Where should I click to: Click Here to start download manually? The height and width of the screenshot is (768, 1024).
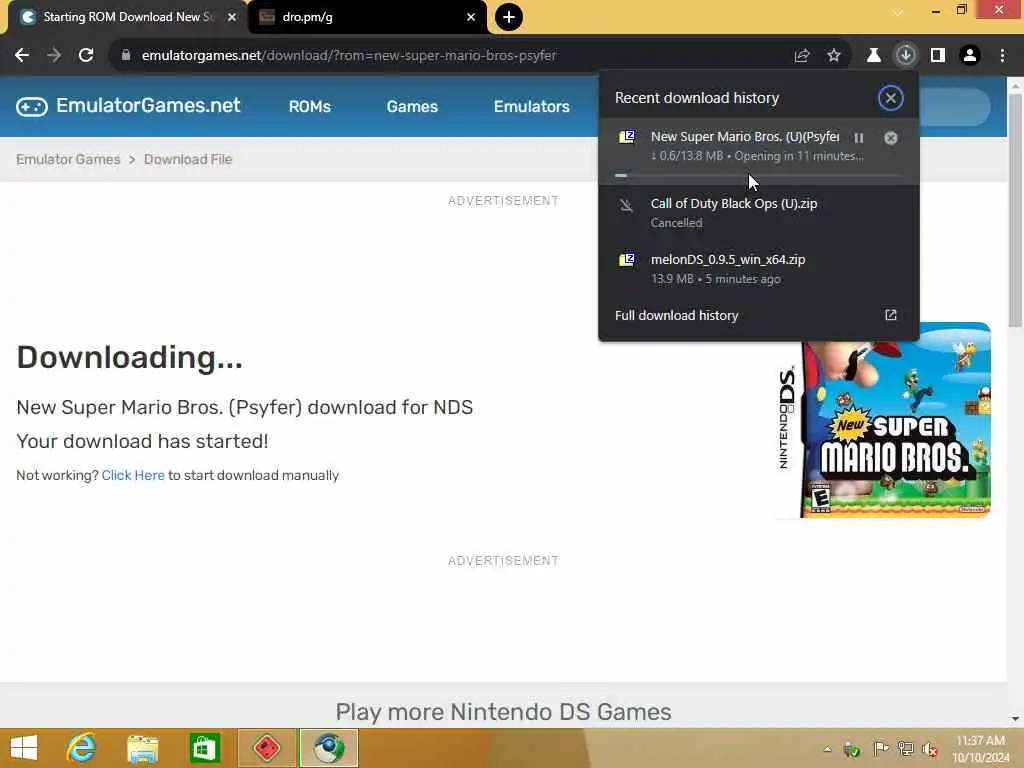[x=133, y=475]
